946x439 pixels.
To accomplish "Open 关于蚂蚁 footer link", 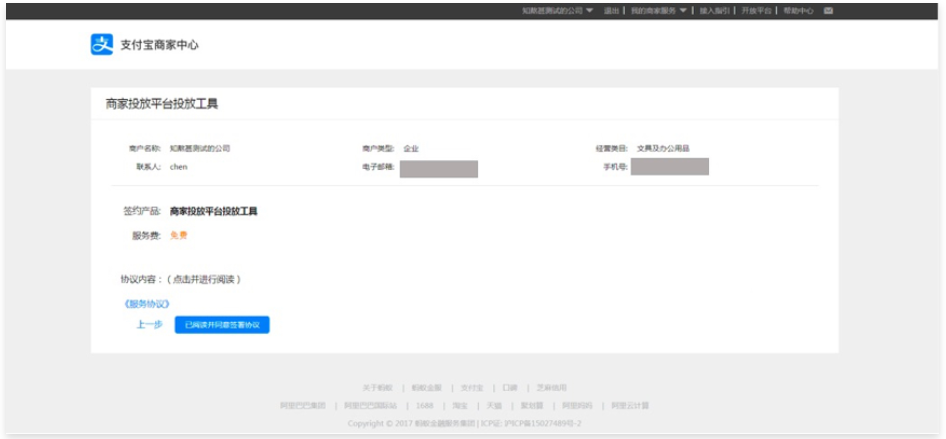I will (378, 388).
